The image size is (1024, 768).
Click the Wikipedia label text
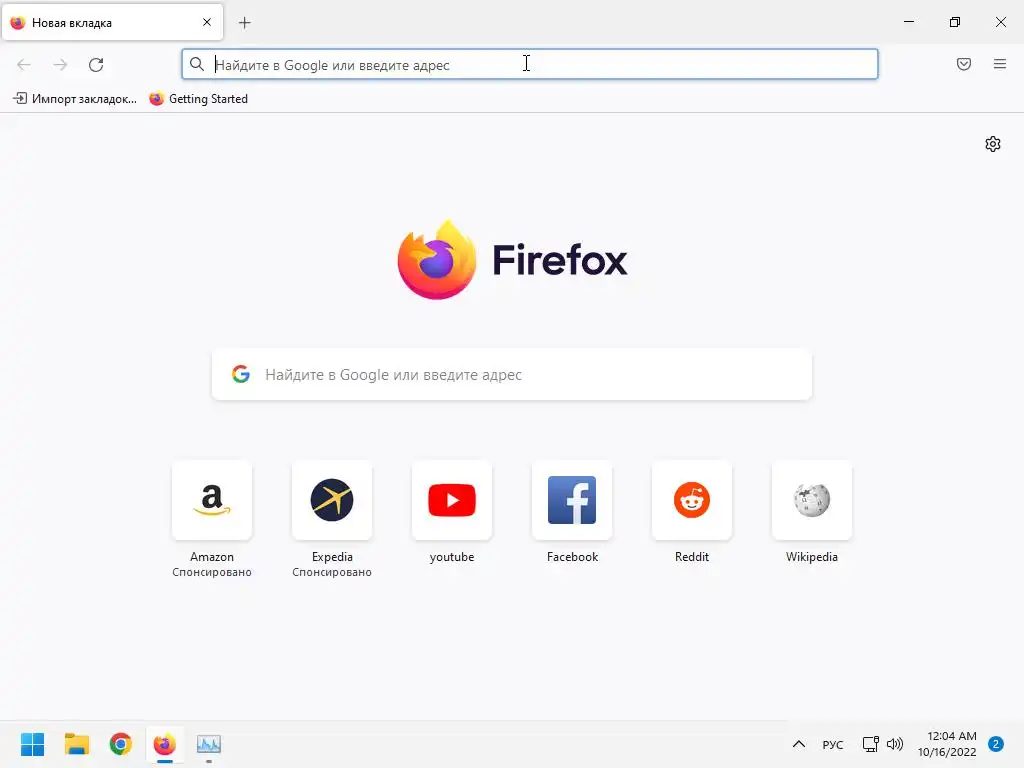click(812, 557)
